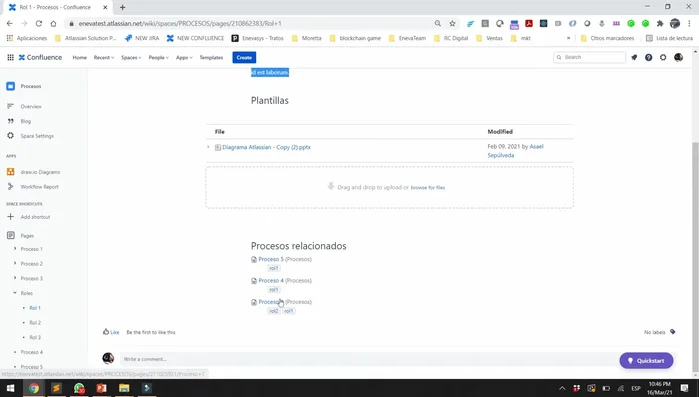
Task: Click the Quickstart button
Action: tap(646, 360)
